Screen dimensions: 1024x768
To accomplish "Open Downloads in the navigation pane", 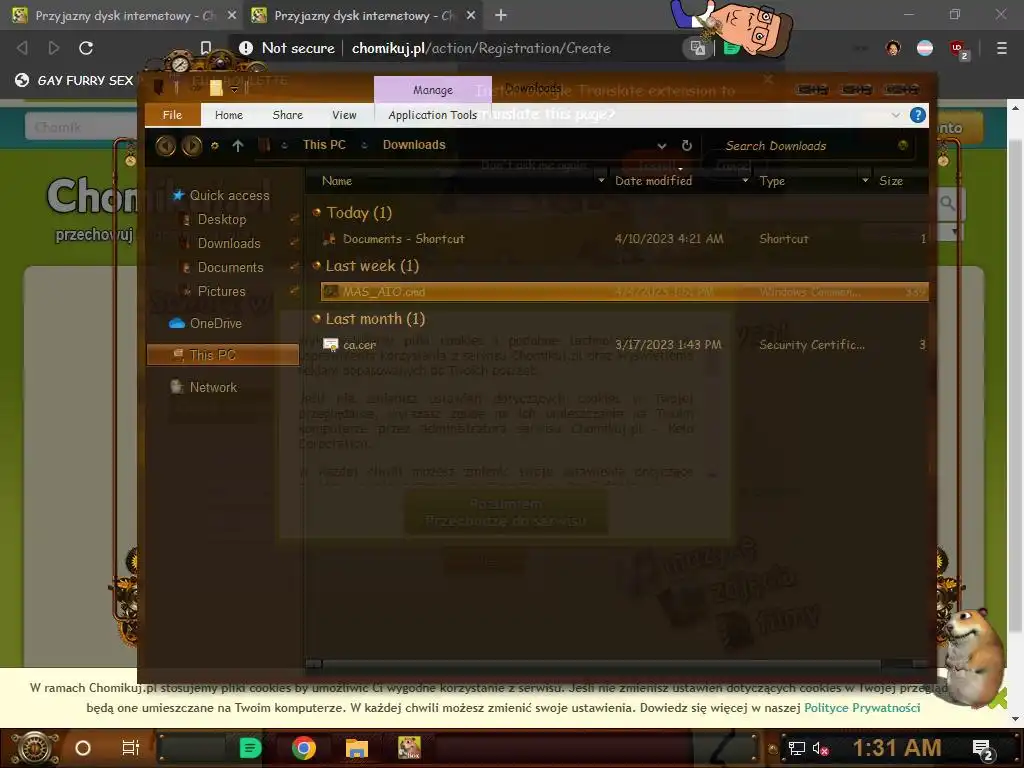I will pos(229,244).
